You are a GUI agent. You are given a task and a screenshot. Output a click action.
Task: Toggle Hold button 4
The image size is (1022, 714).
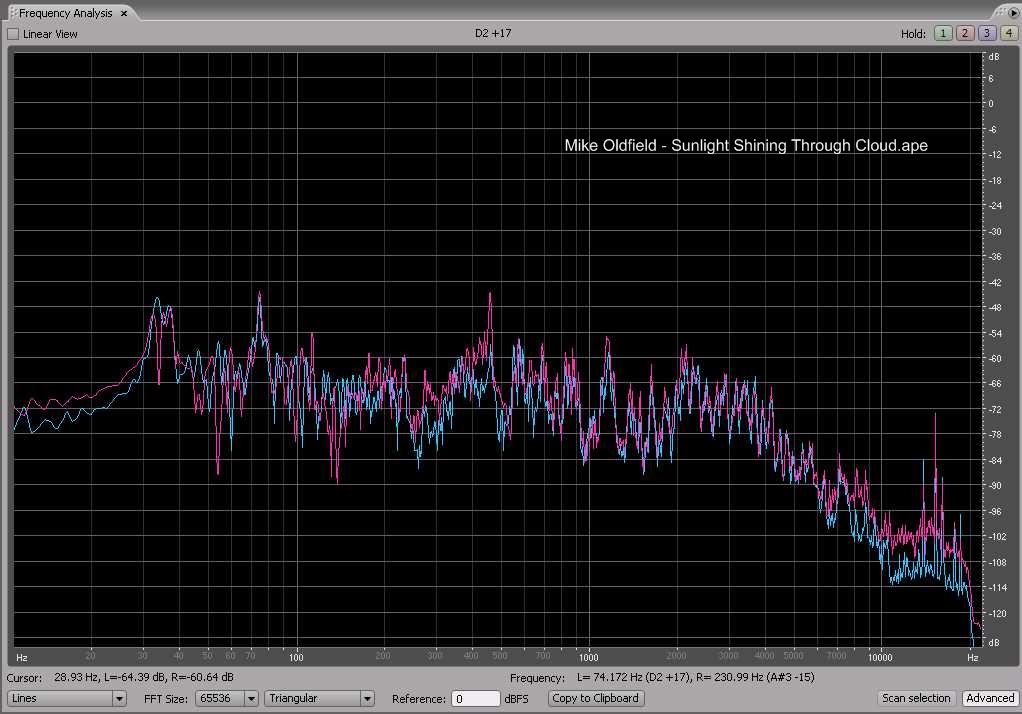point(1008,33)
